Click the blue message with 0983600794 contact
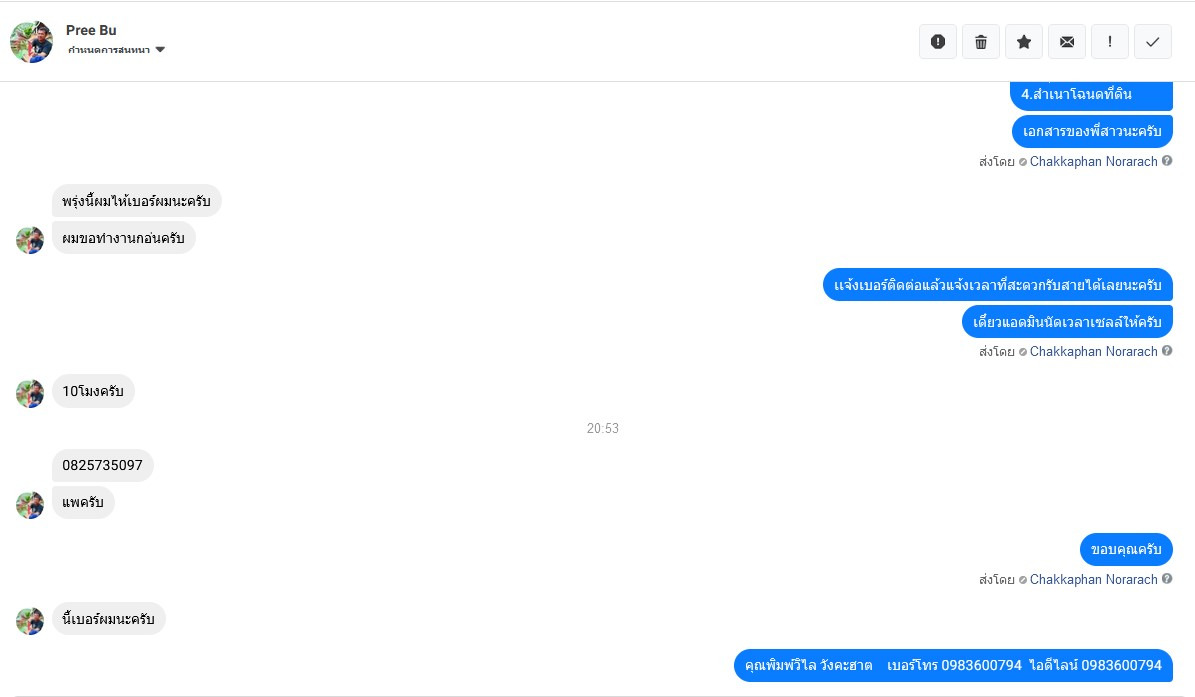Screen dimensions: 1195x697 [953, 665]
